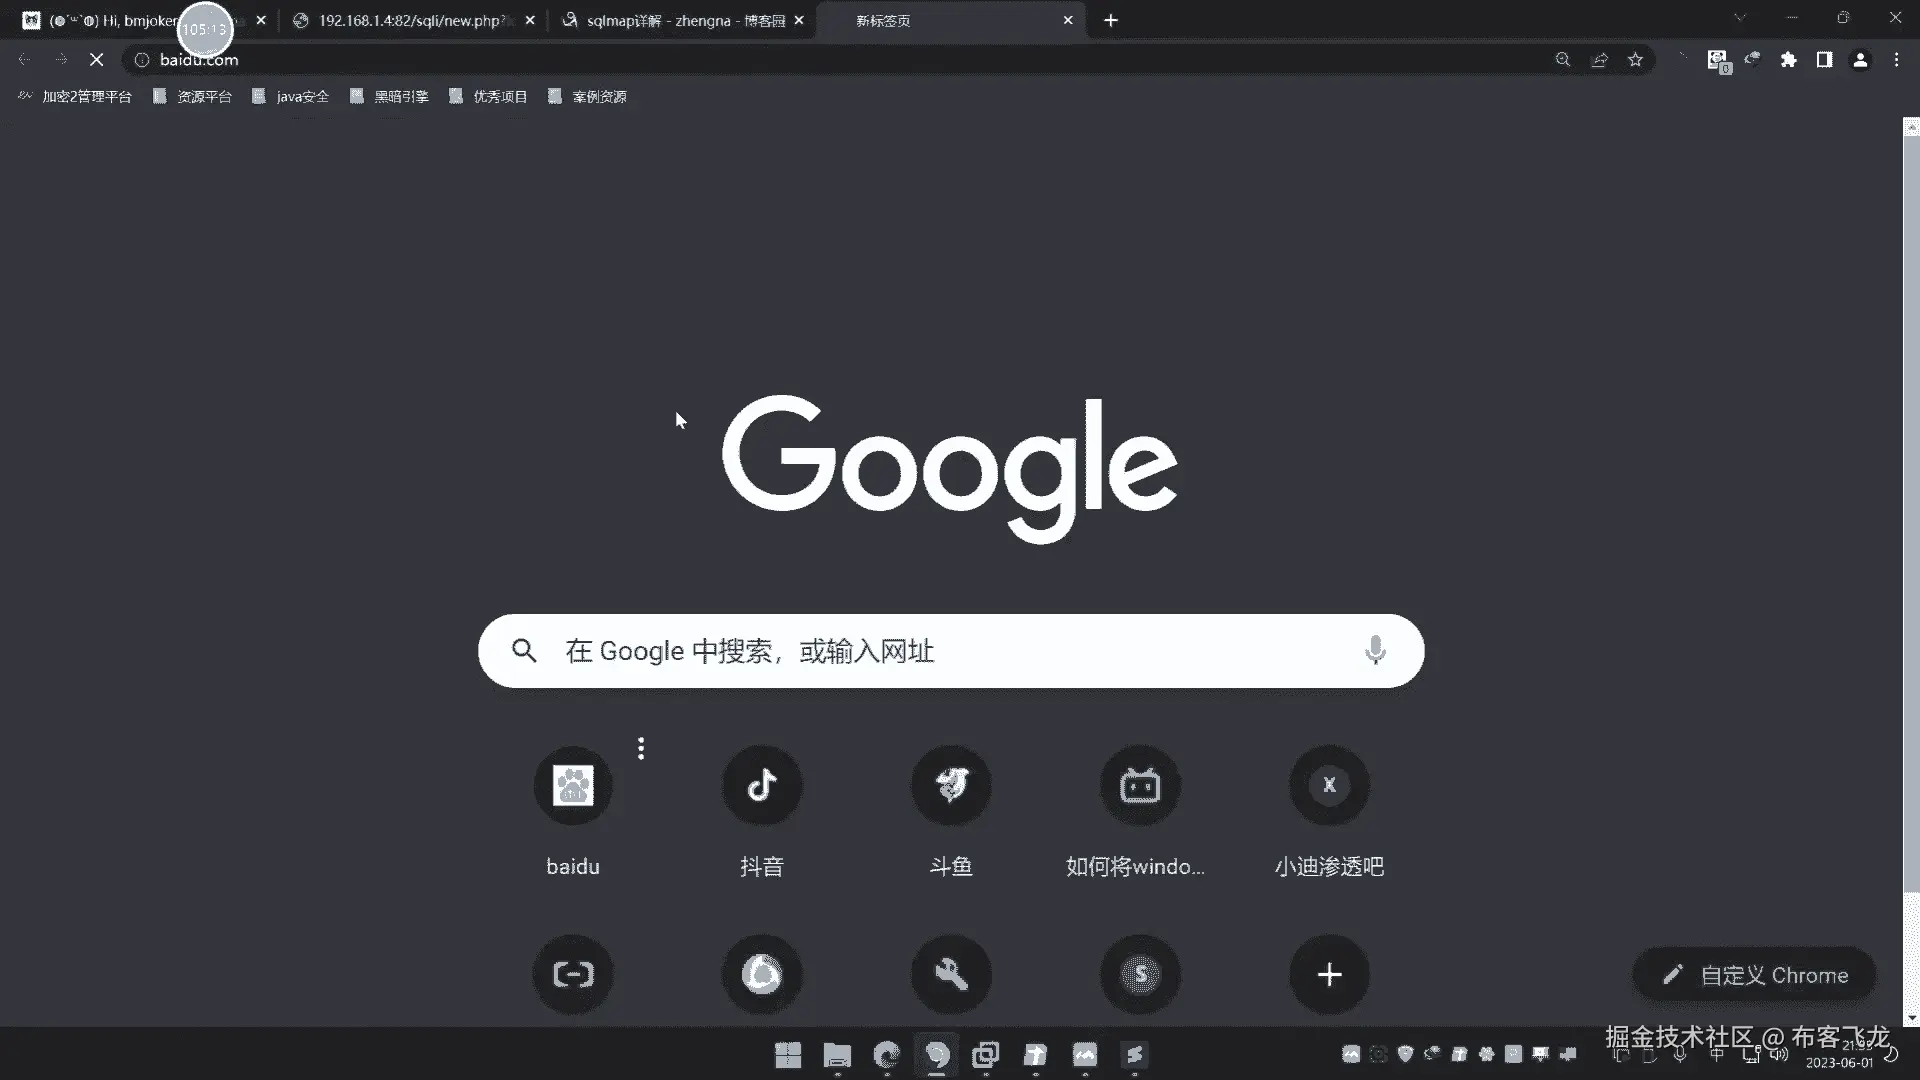Expand the tab search chevron
The height and width of the screenshot is (1080, 1920).
pyautogui.click(x=1740, y=18)
